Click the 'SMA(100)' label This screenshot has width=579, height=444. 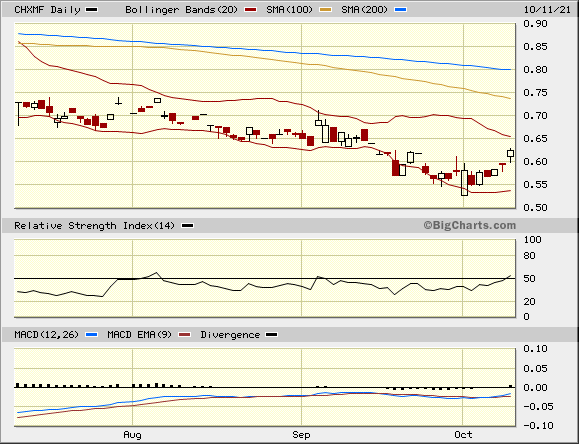point(290,10)
